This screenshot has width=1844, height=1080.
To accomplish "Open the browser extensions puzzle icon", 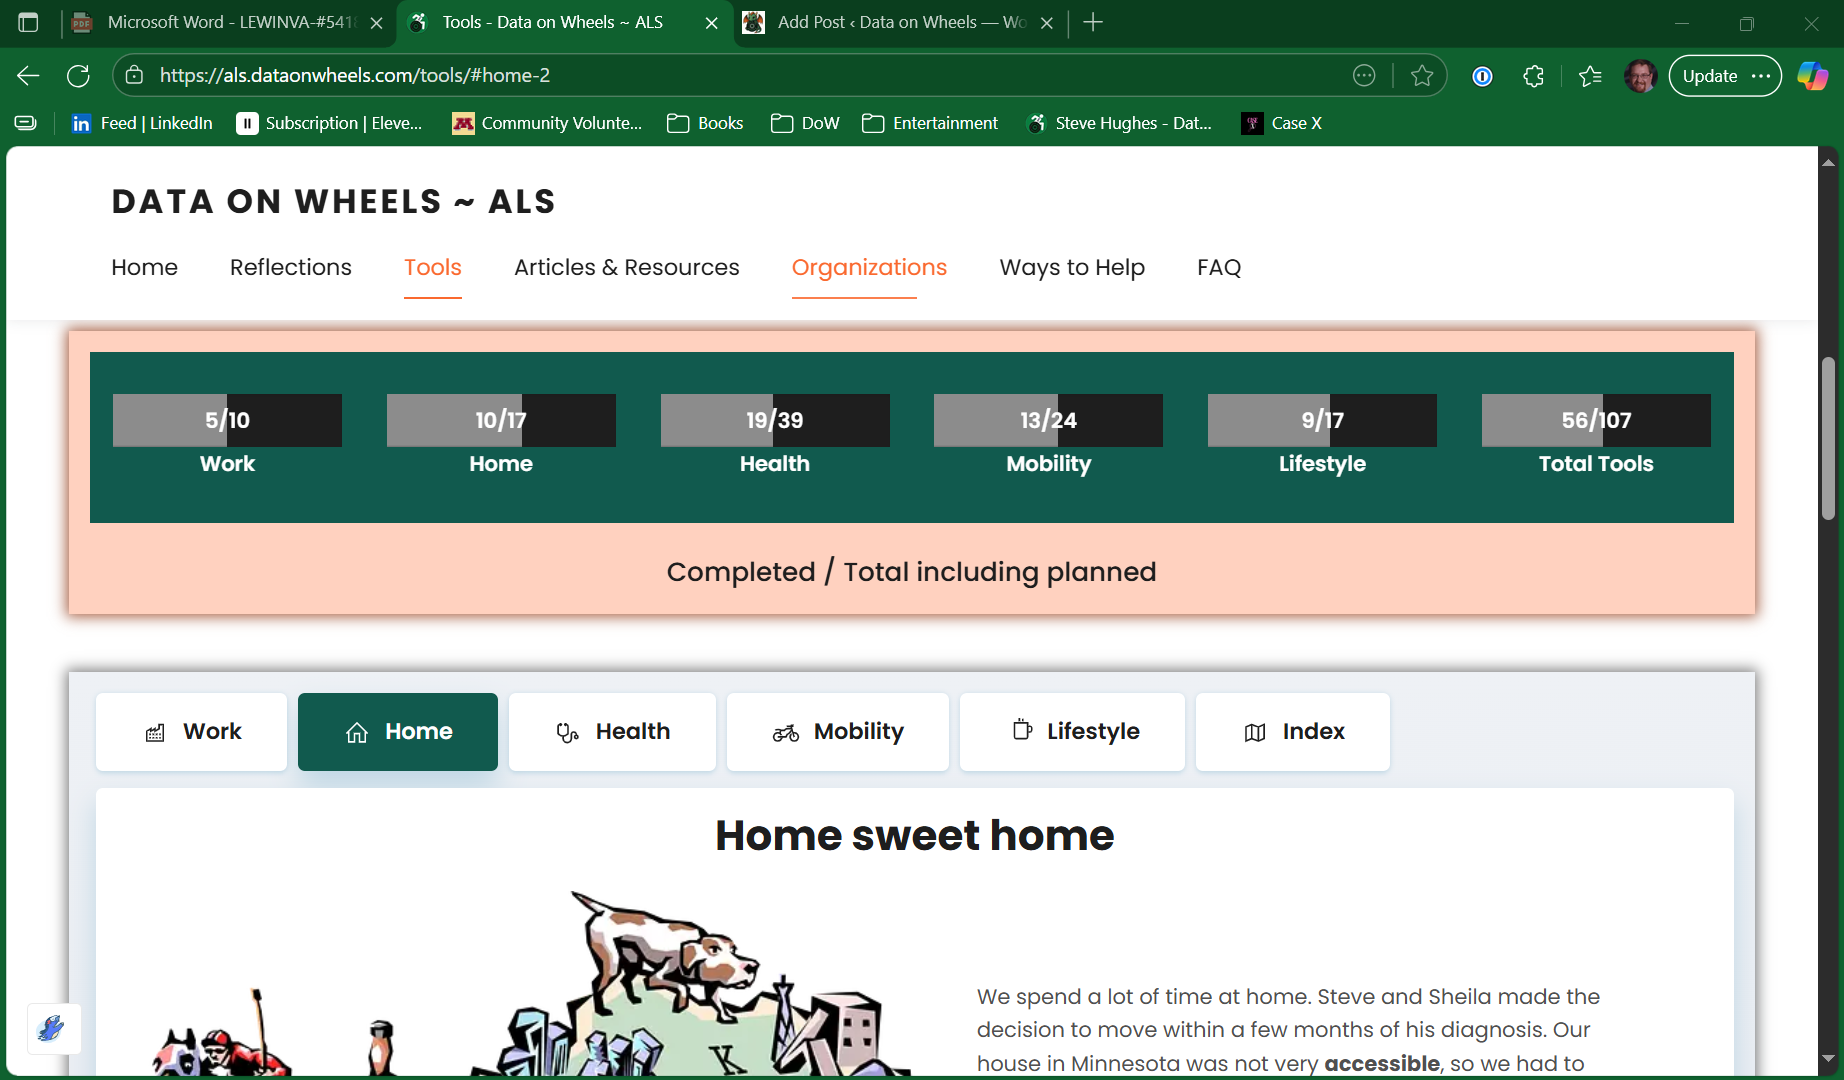I will [1533, 76].
